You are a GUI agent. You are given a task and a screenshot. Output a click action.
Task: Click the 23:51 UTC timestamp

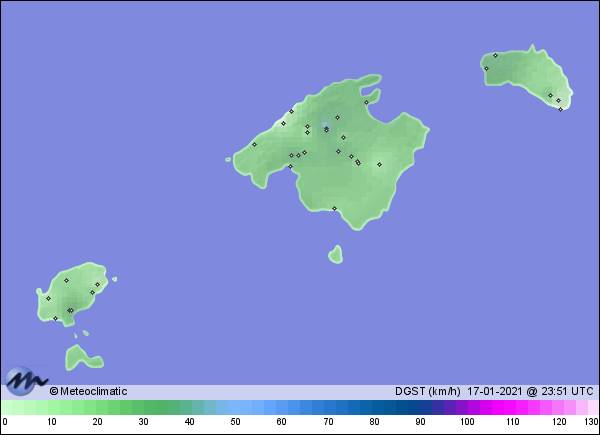point(567,391)
